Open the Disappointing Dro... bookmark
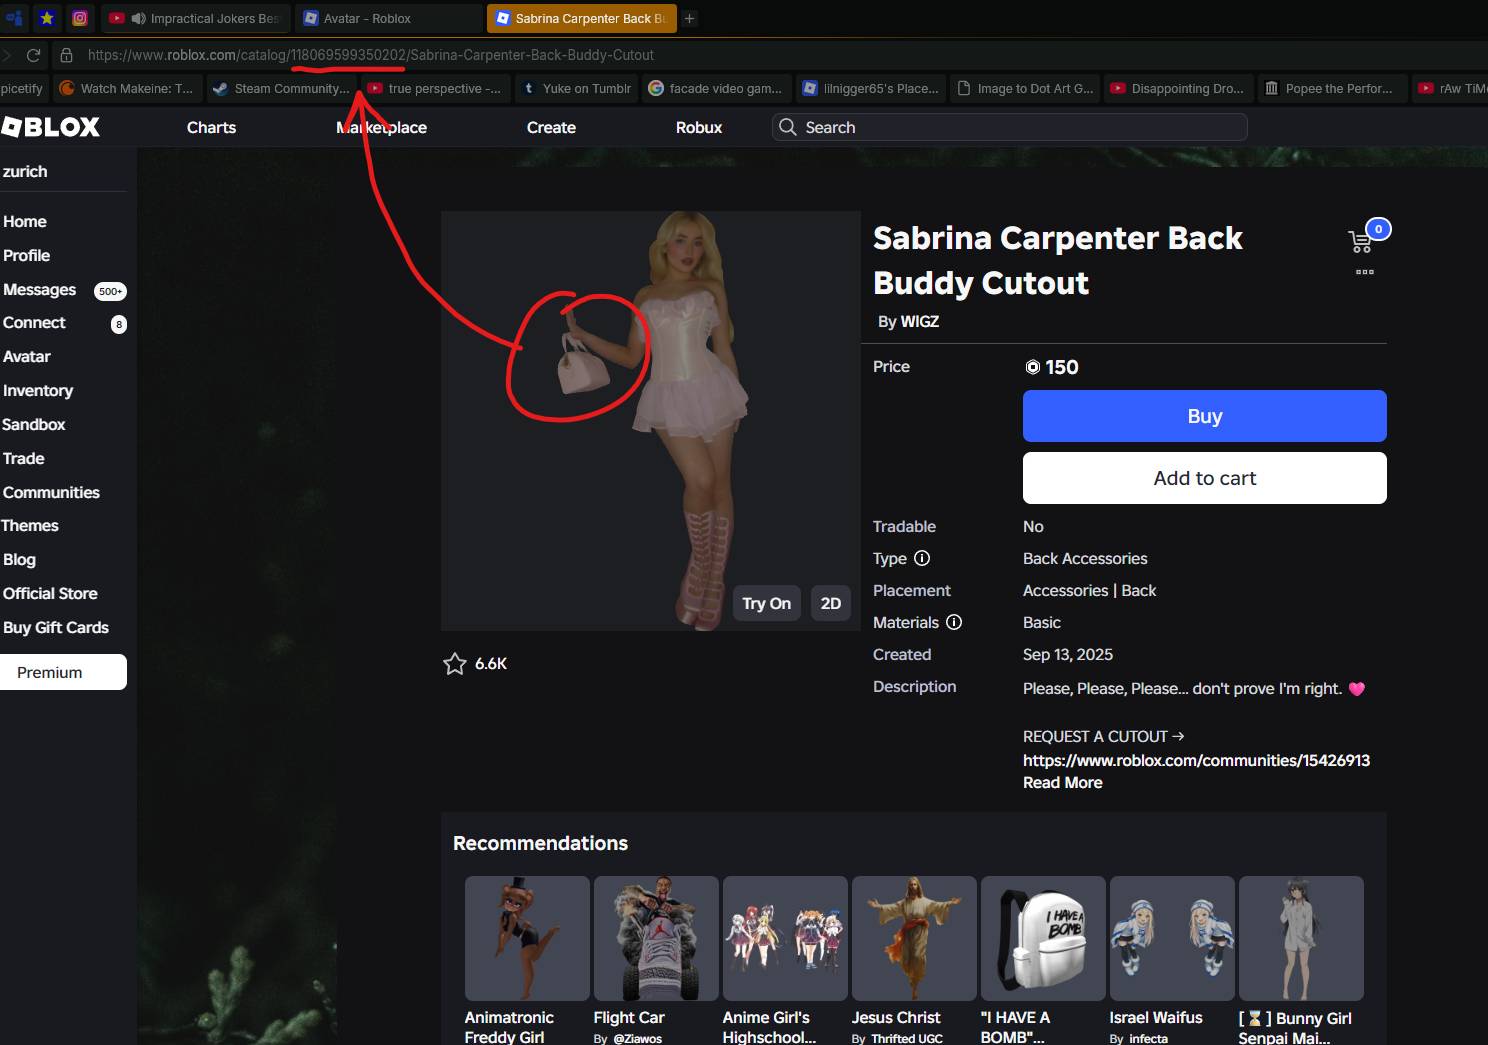This screenshot has width=1488, height=1045. 1178,88
